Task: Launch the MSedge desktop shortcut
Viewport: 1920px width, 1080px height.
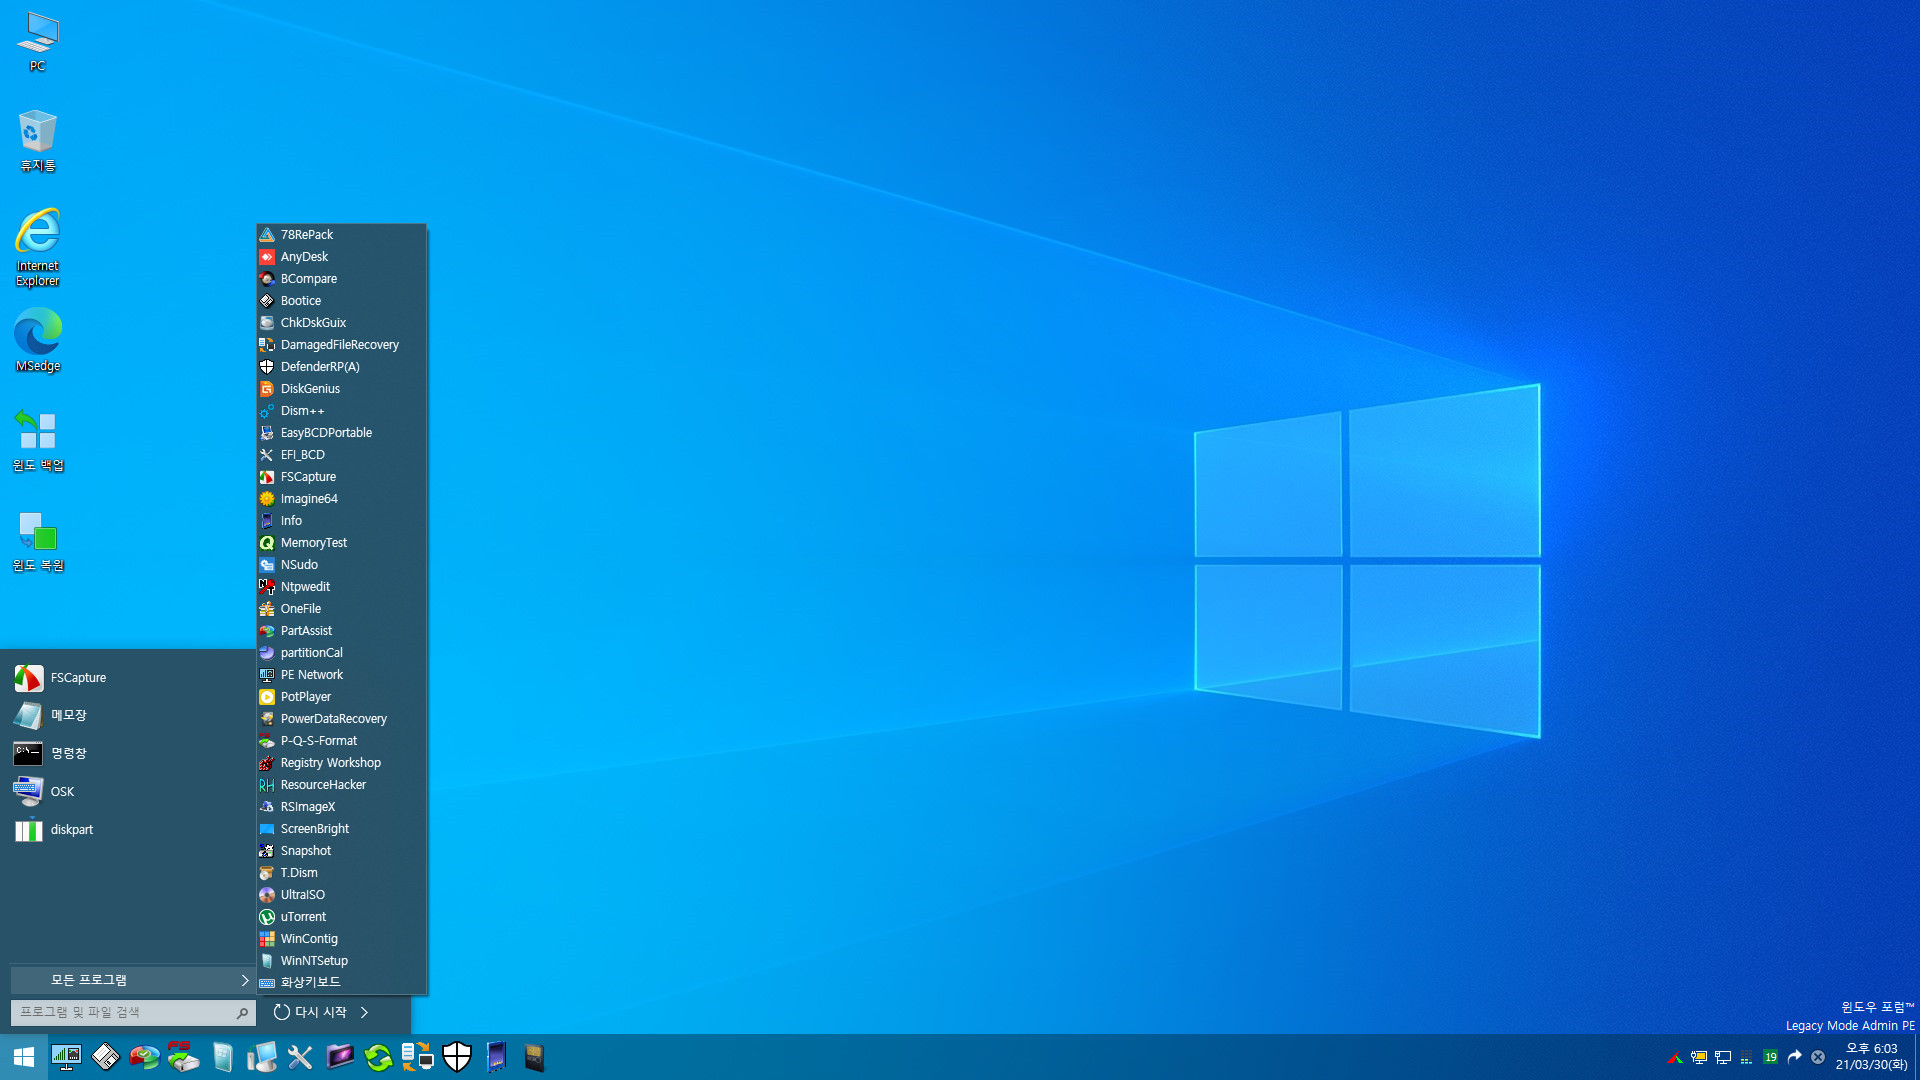Action: 37,340
